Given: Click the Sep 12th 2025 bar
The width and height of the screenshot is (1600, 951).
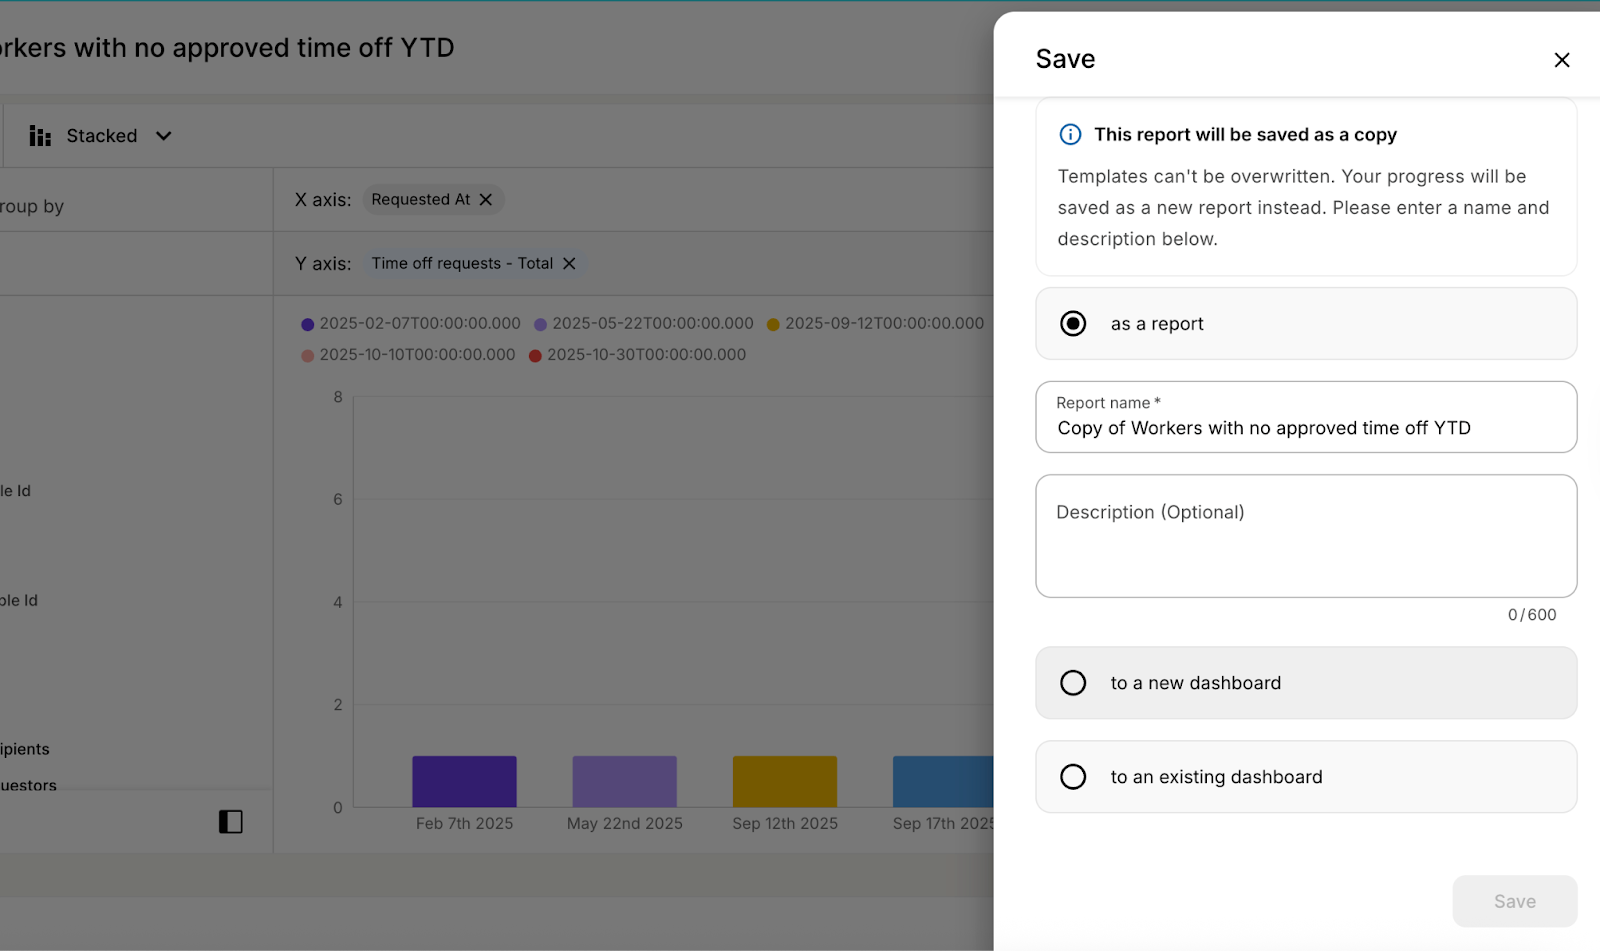Looking at the screenshot, I should click(x=784, y=781).
